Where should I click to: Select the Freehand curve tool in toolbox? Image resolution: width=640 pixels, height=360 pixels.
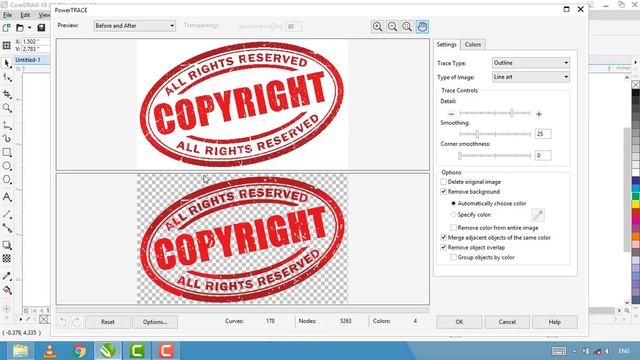coord(7,125)
